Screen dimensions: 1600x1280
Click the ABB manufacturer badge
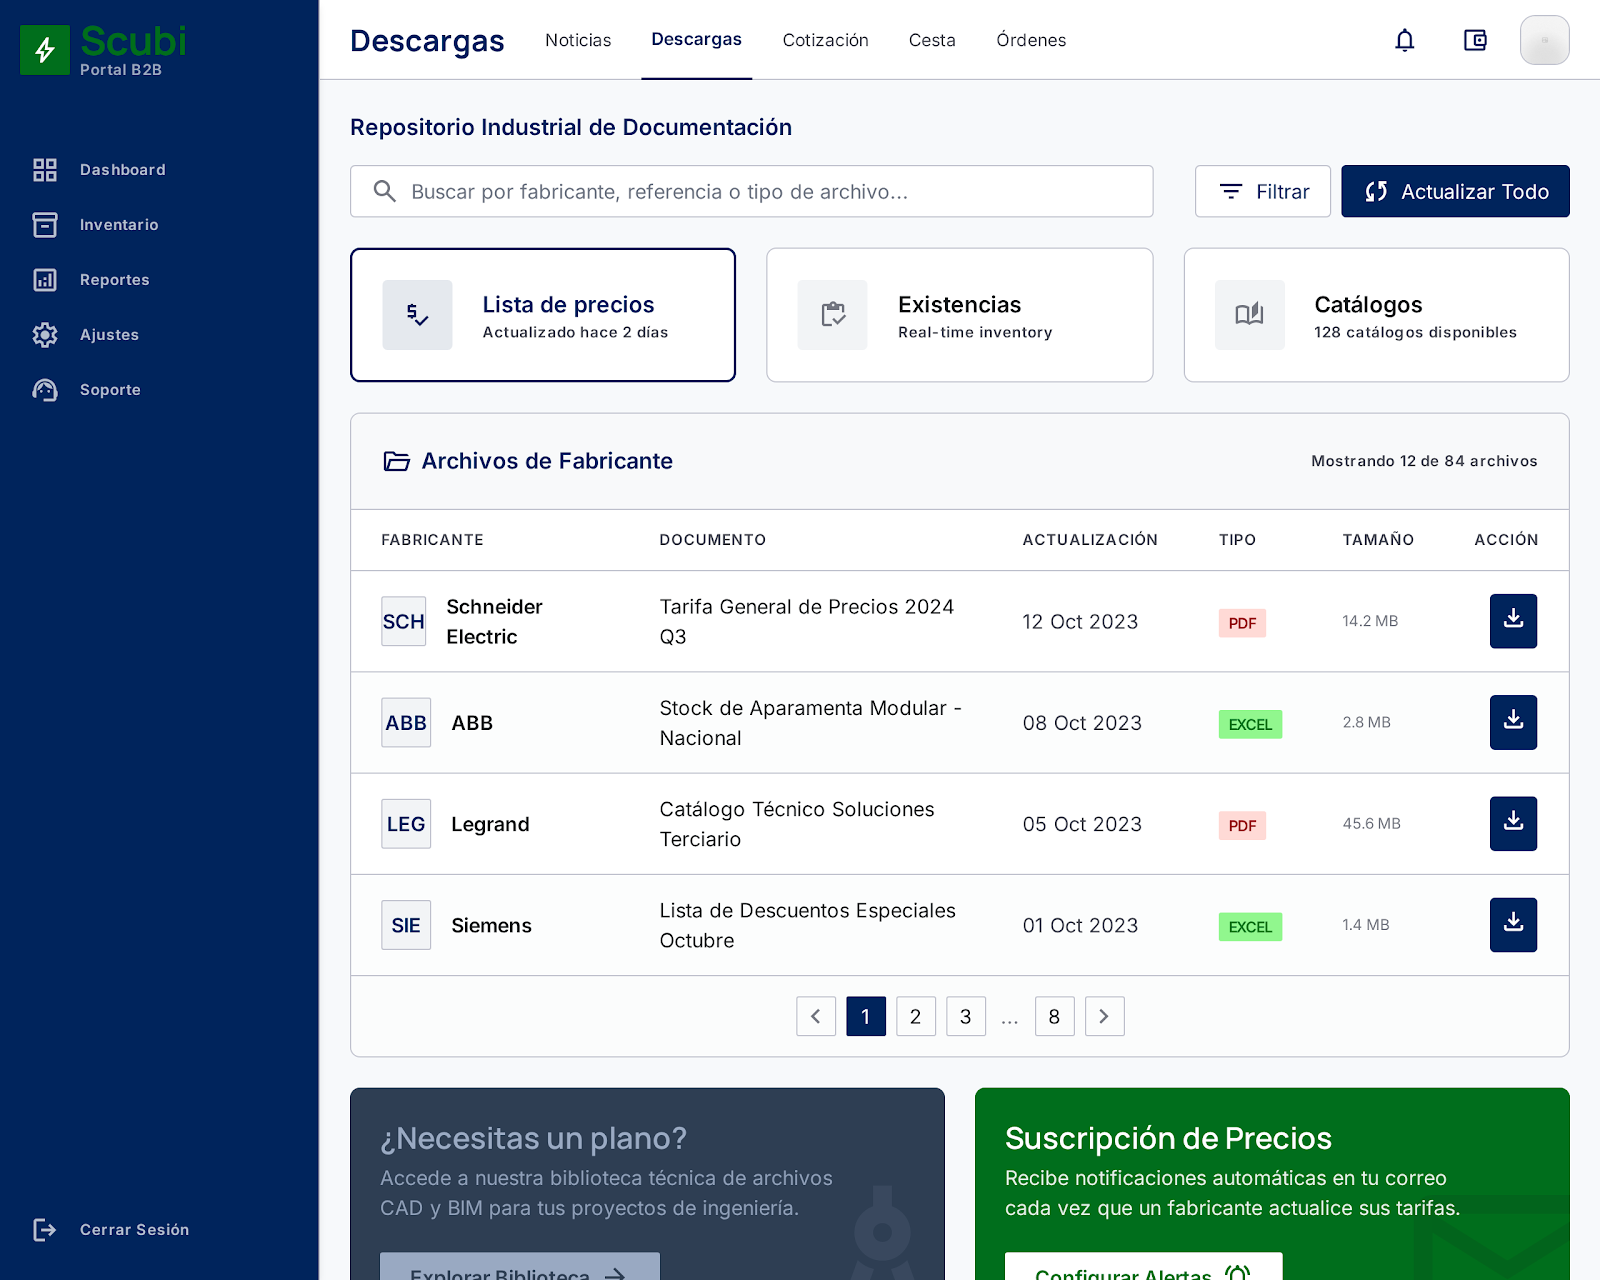point(406,722)
